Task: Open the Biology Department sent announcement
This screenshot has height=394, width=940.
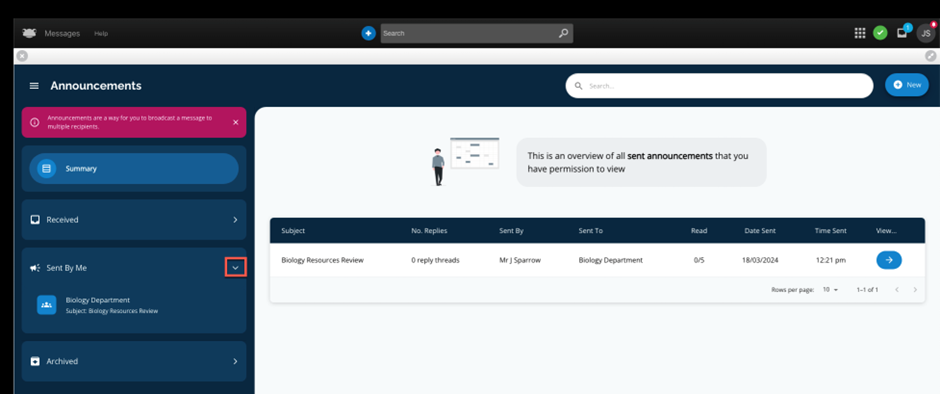Action: pos(134,305)
